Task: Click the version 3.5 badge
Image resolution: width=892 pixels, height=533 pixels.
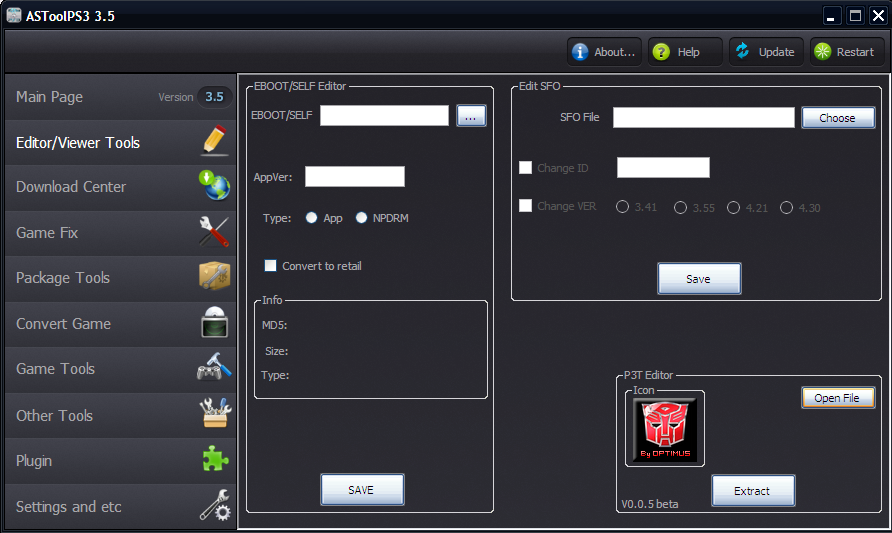Action: [214, 97]
